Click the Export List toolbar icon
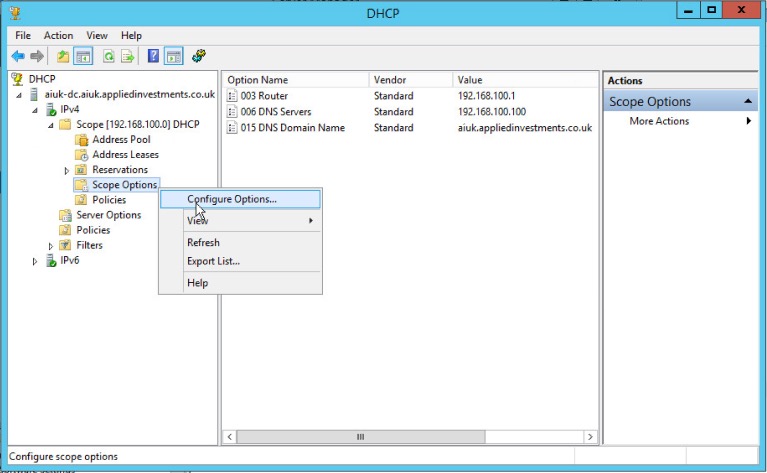 [127, 56]
